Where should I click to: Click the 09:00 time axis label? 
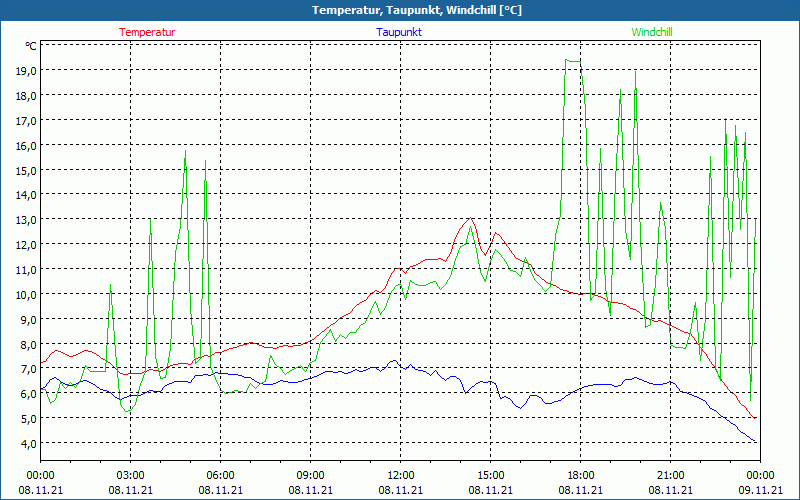point(310,476)
